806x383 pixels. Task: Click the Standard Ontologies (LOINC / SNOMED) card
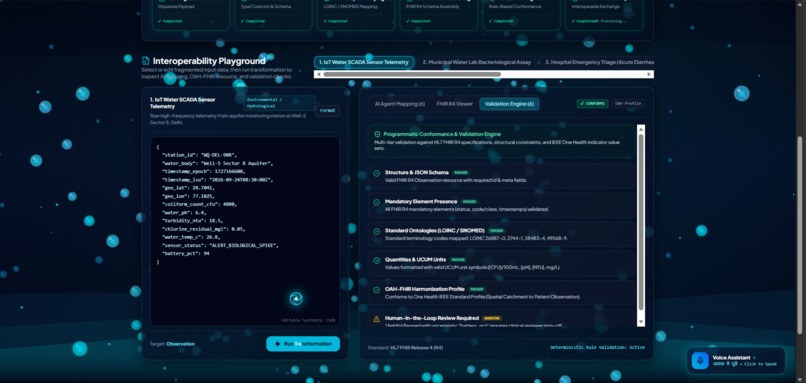pyautogui.click(x=502, y=234)
